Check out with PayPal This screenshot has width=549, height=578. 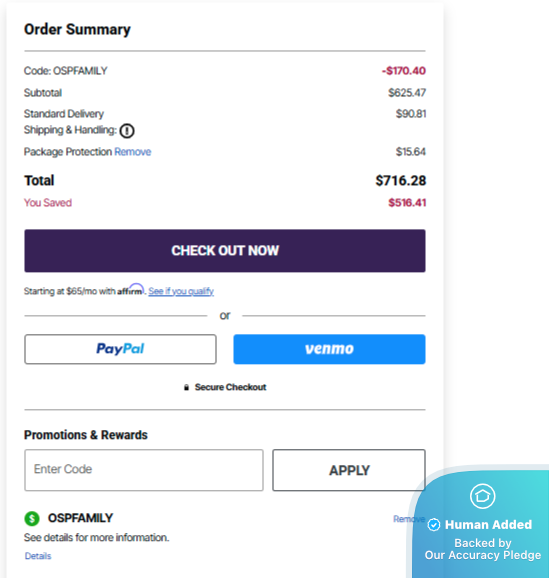120,349
